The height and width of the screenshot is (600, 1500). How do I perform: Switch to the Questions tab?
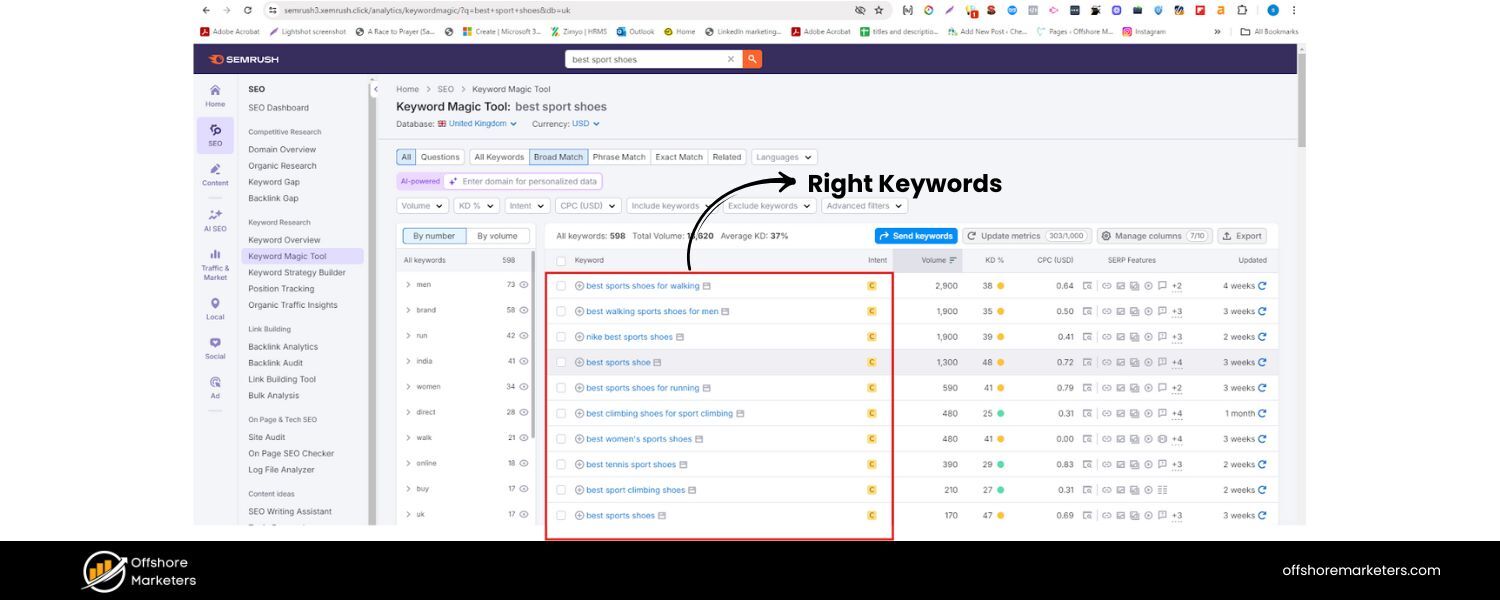click(439, 157)
